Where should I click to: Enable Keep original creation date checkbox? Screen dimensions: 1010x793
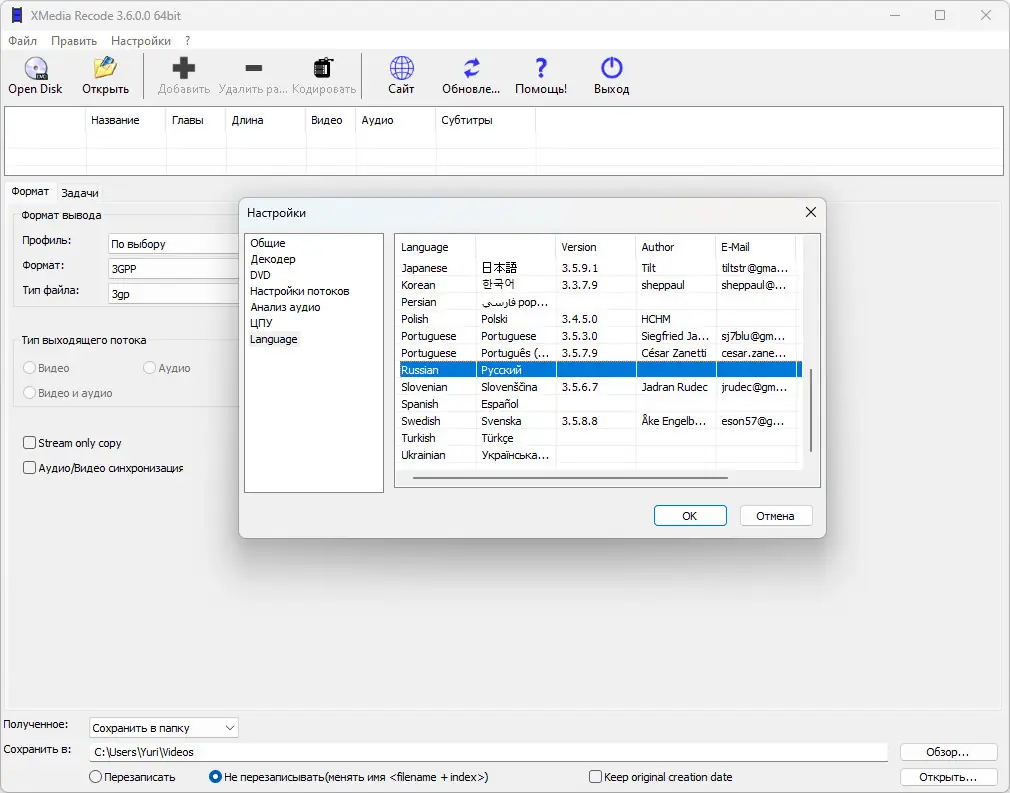coord(595,777)
